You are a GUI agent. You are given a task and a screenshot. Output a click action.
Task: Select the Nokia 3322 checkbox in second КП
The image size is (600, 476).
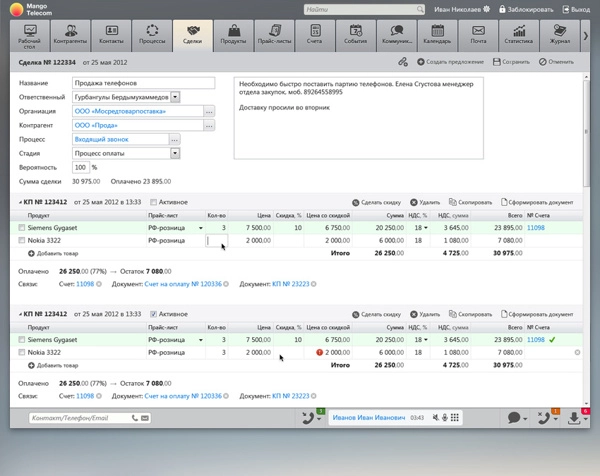(x=22, y=353)
